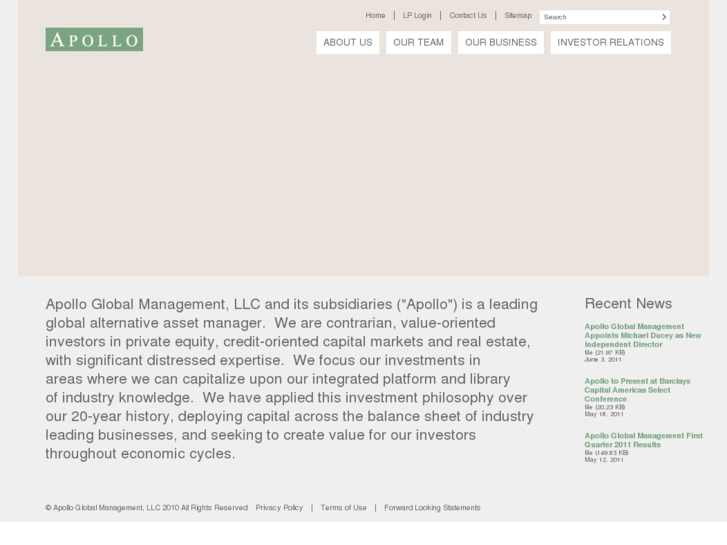
Task: Click the May 12, 2011 date text
Action: click(604, 460)
